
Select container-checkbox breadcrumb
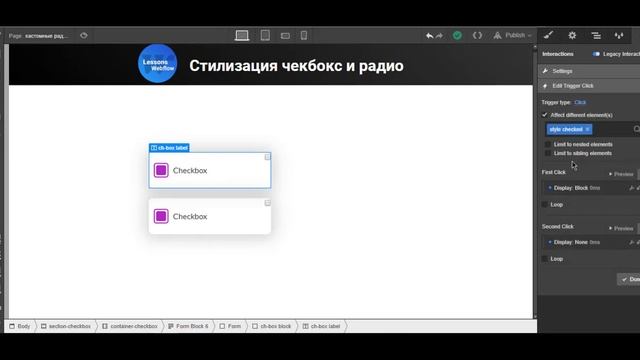pos(130,326)
